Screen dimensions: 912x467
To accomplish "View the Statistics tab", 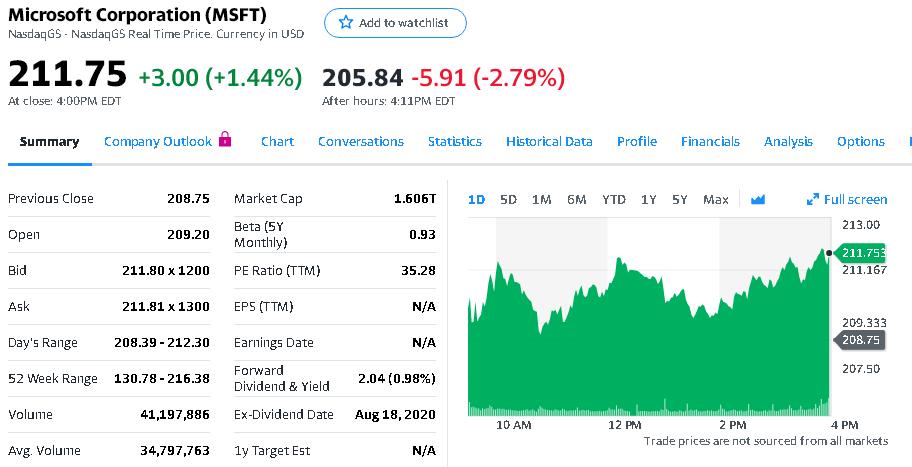I will click(x=455, y=141).
